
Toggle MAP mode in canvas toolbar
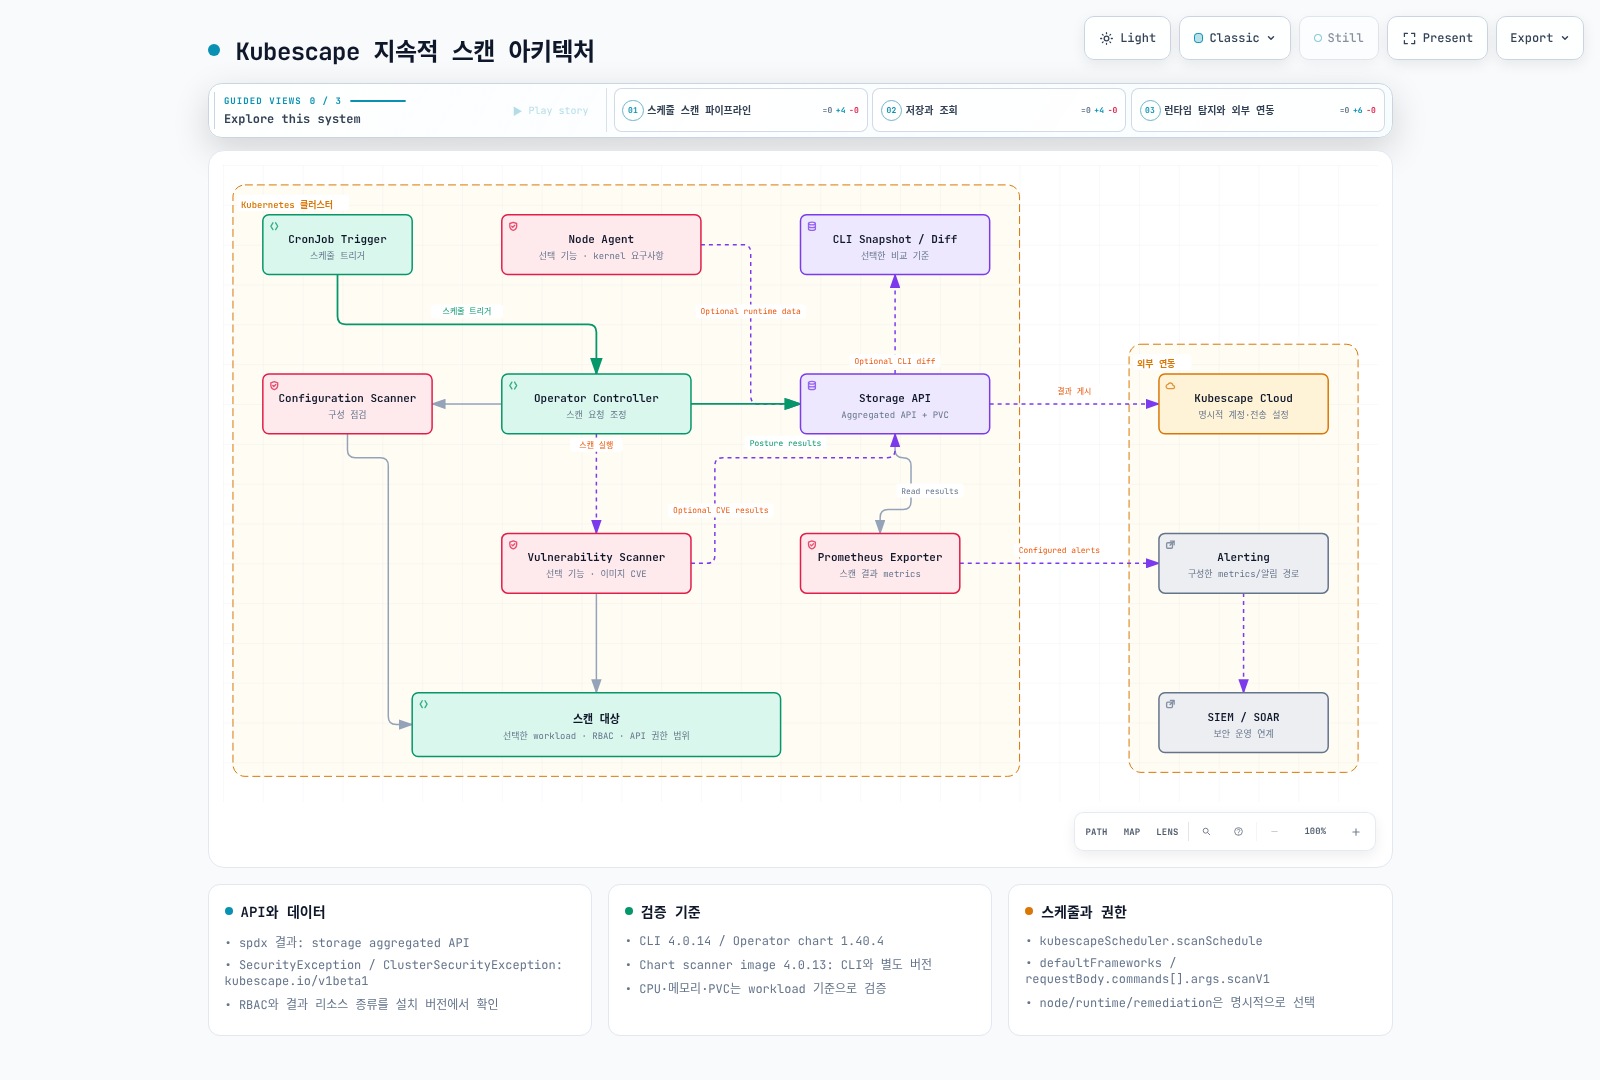coord(1132,832)
